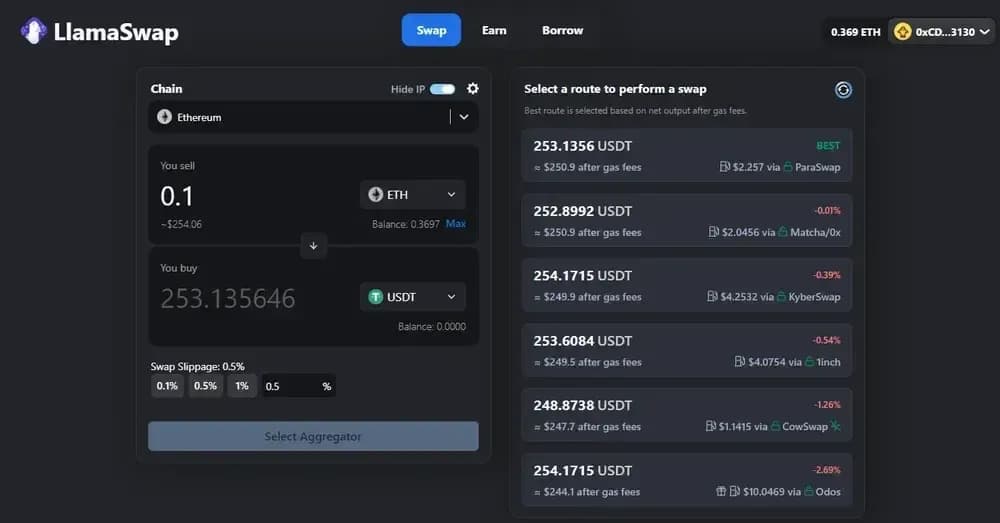Expand the Chain dropdown chevron
This screenshot has width=1000, height=523.
tap(463, 117)
